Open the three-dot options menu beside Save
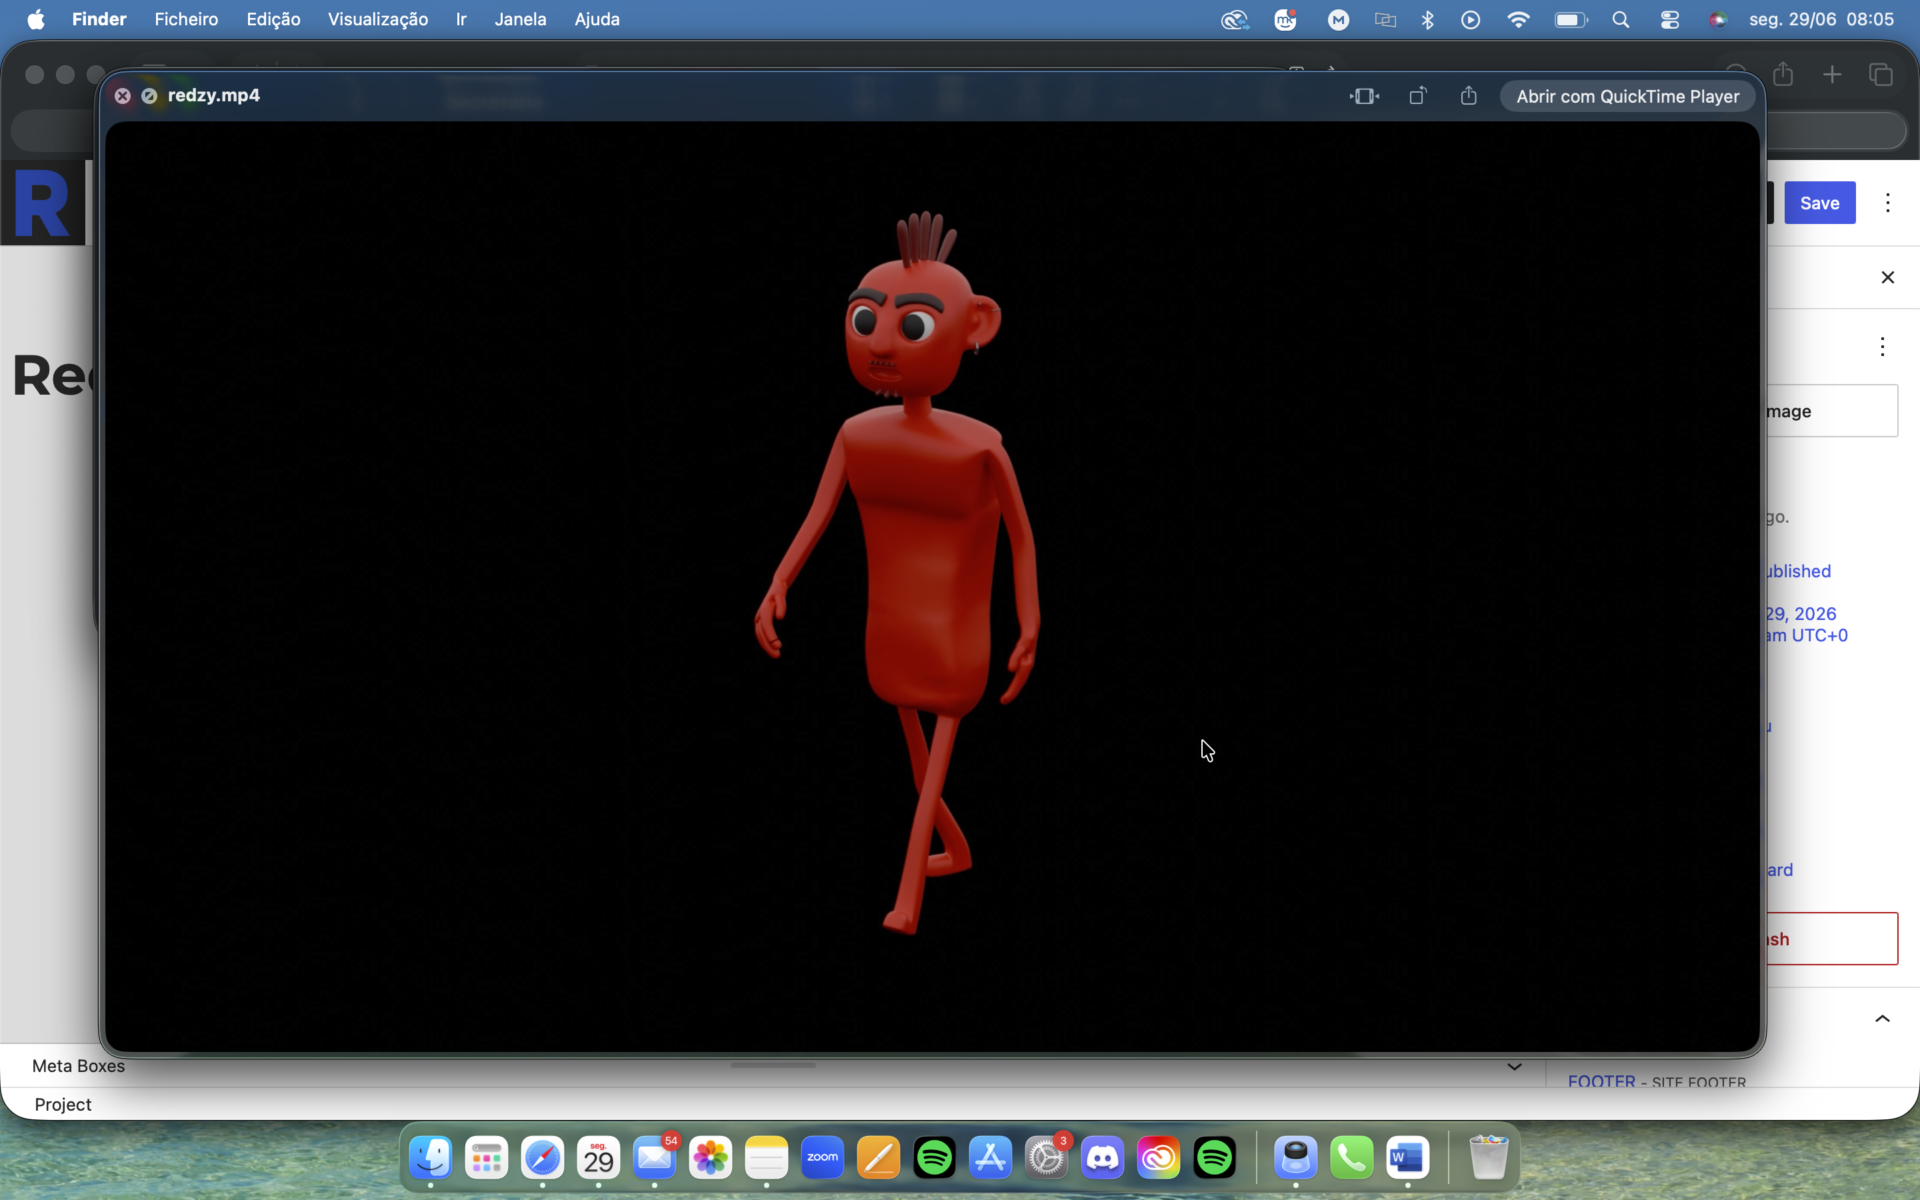1920x1200 pixels. pos(1887,203)
